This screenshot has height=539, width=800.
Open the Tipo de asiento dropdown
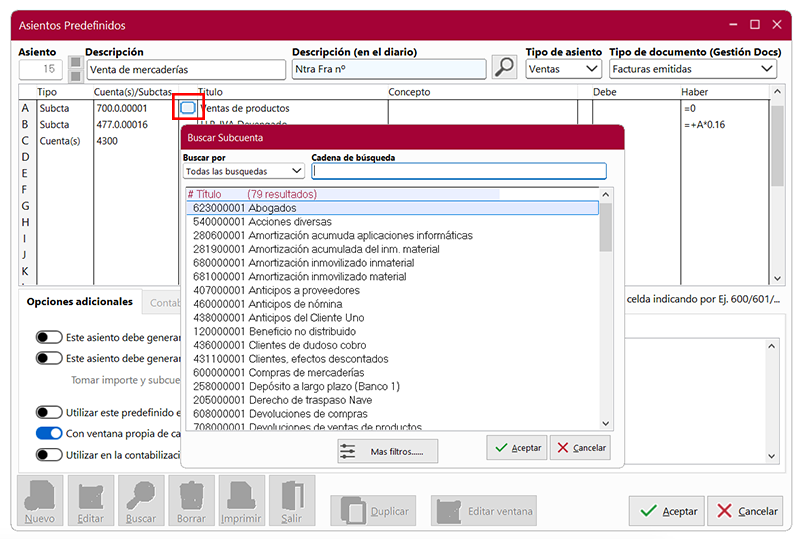(563, 69)
